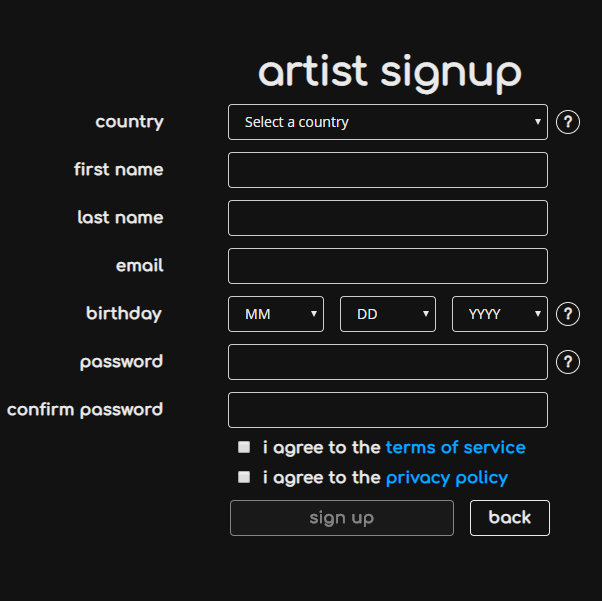Click the 'confirm password' field label

tap(85, 410)
